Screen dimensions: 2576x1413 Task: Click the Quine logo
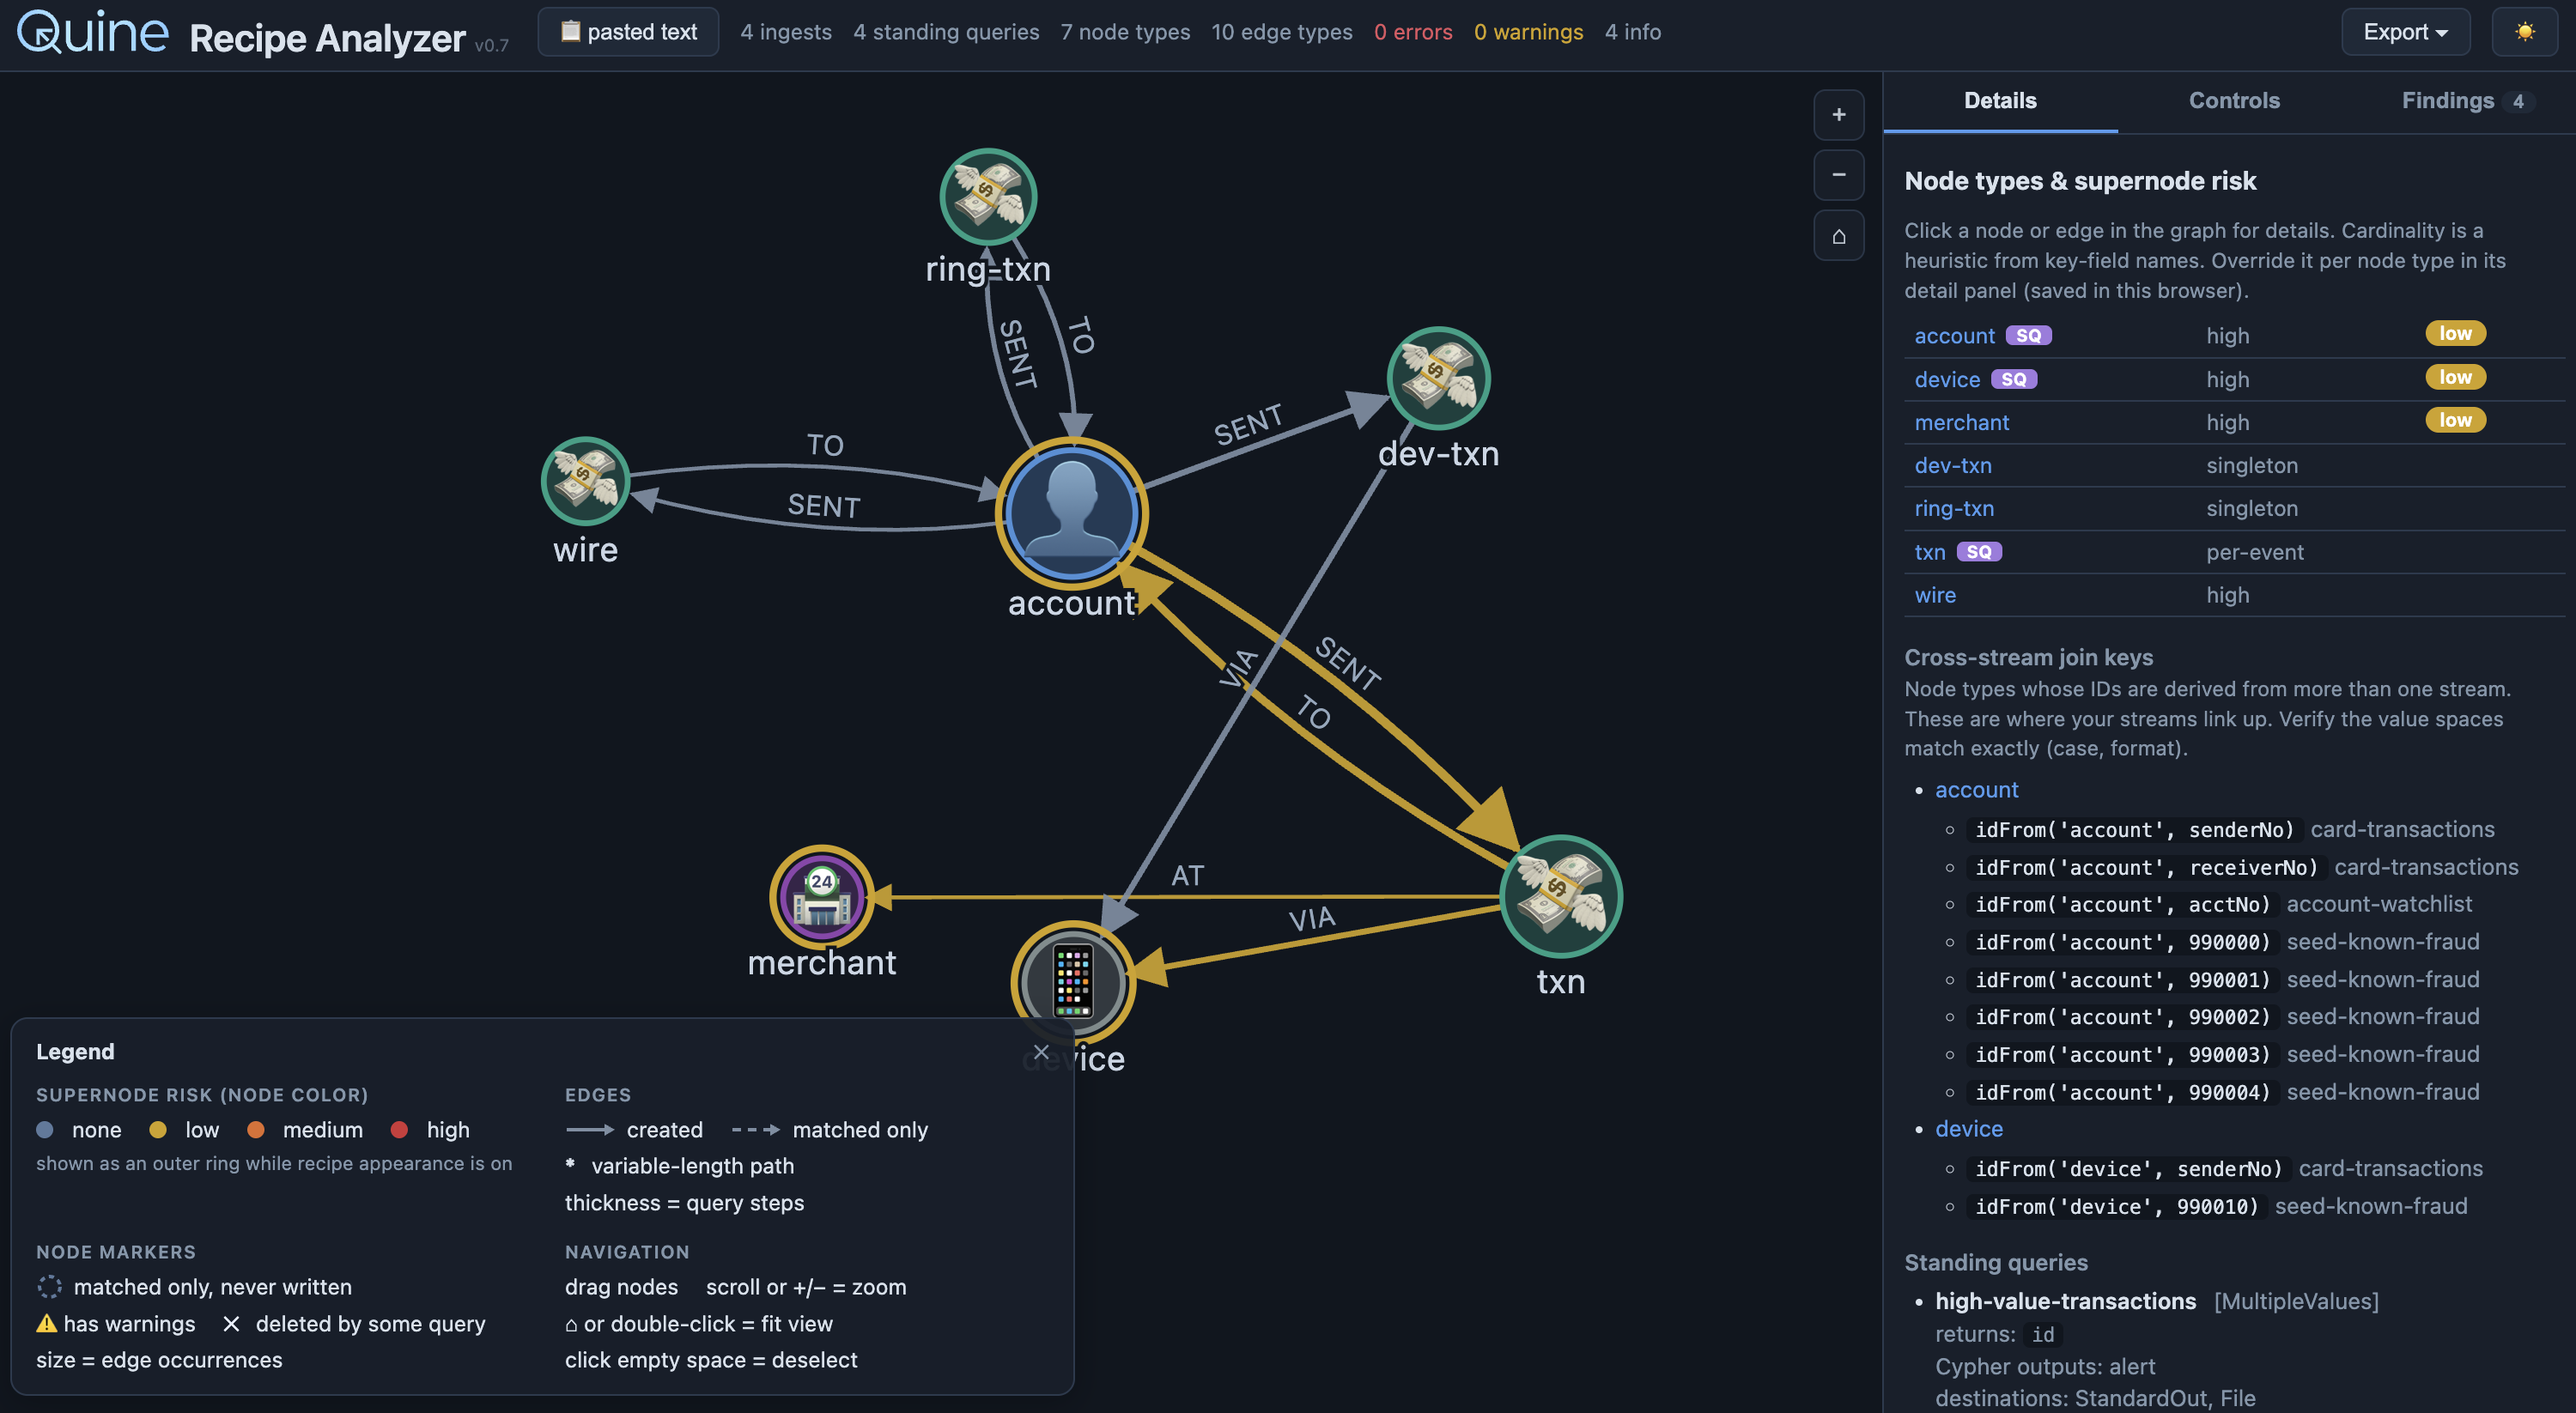(93, 32)
